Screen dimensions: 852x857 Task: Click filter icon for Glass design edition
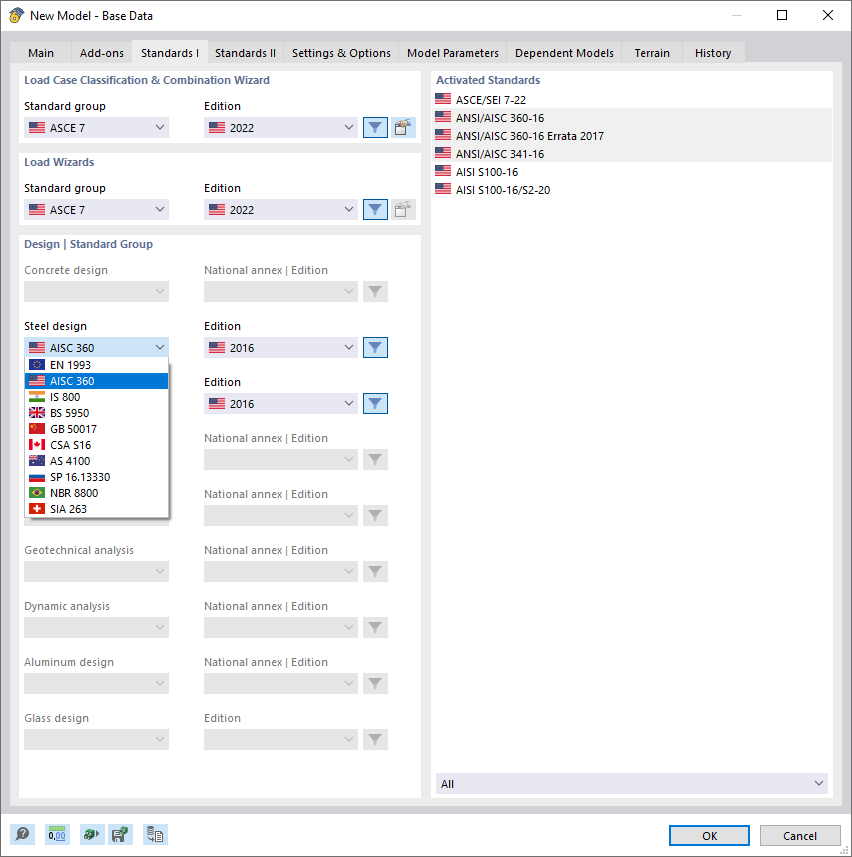pos(375,739)
